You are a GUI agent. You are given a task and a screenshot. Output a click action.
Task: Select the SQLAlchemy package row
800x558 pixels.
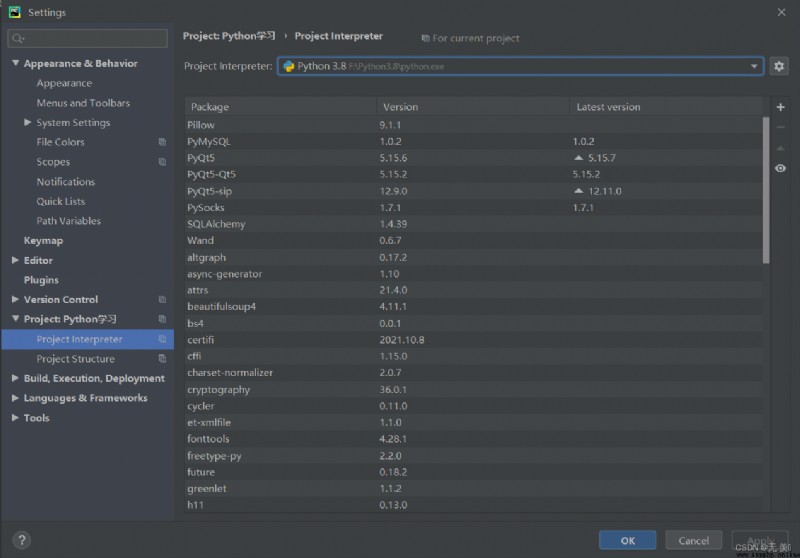473,224
